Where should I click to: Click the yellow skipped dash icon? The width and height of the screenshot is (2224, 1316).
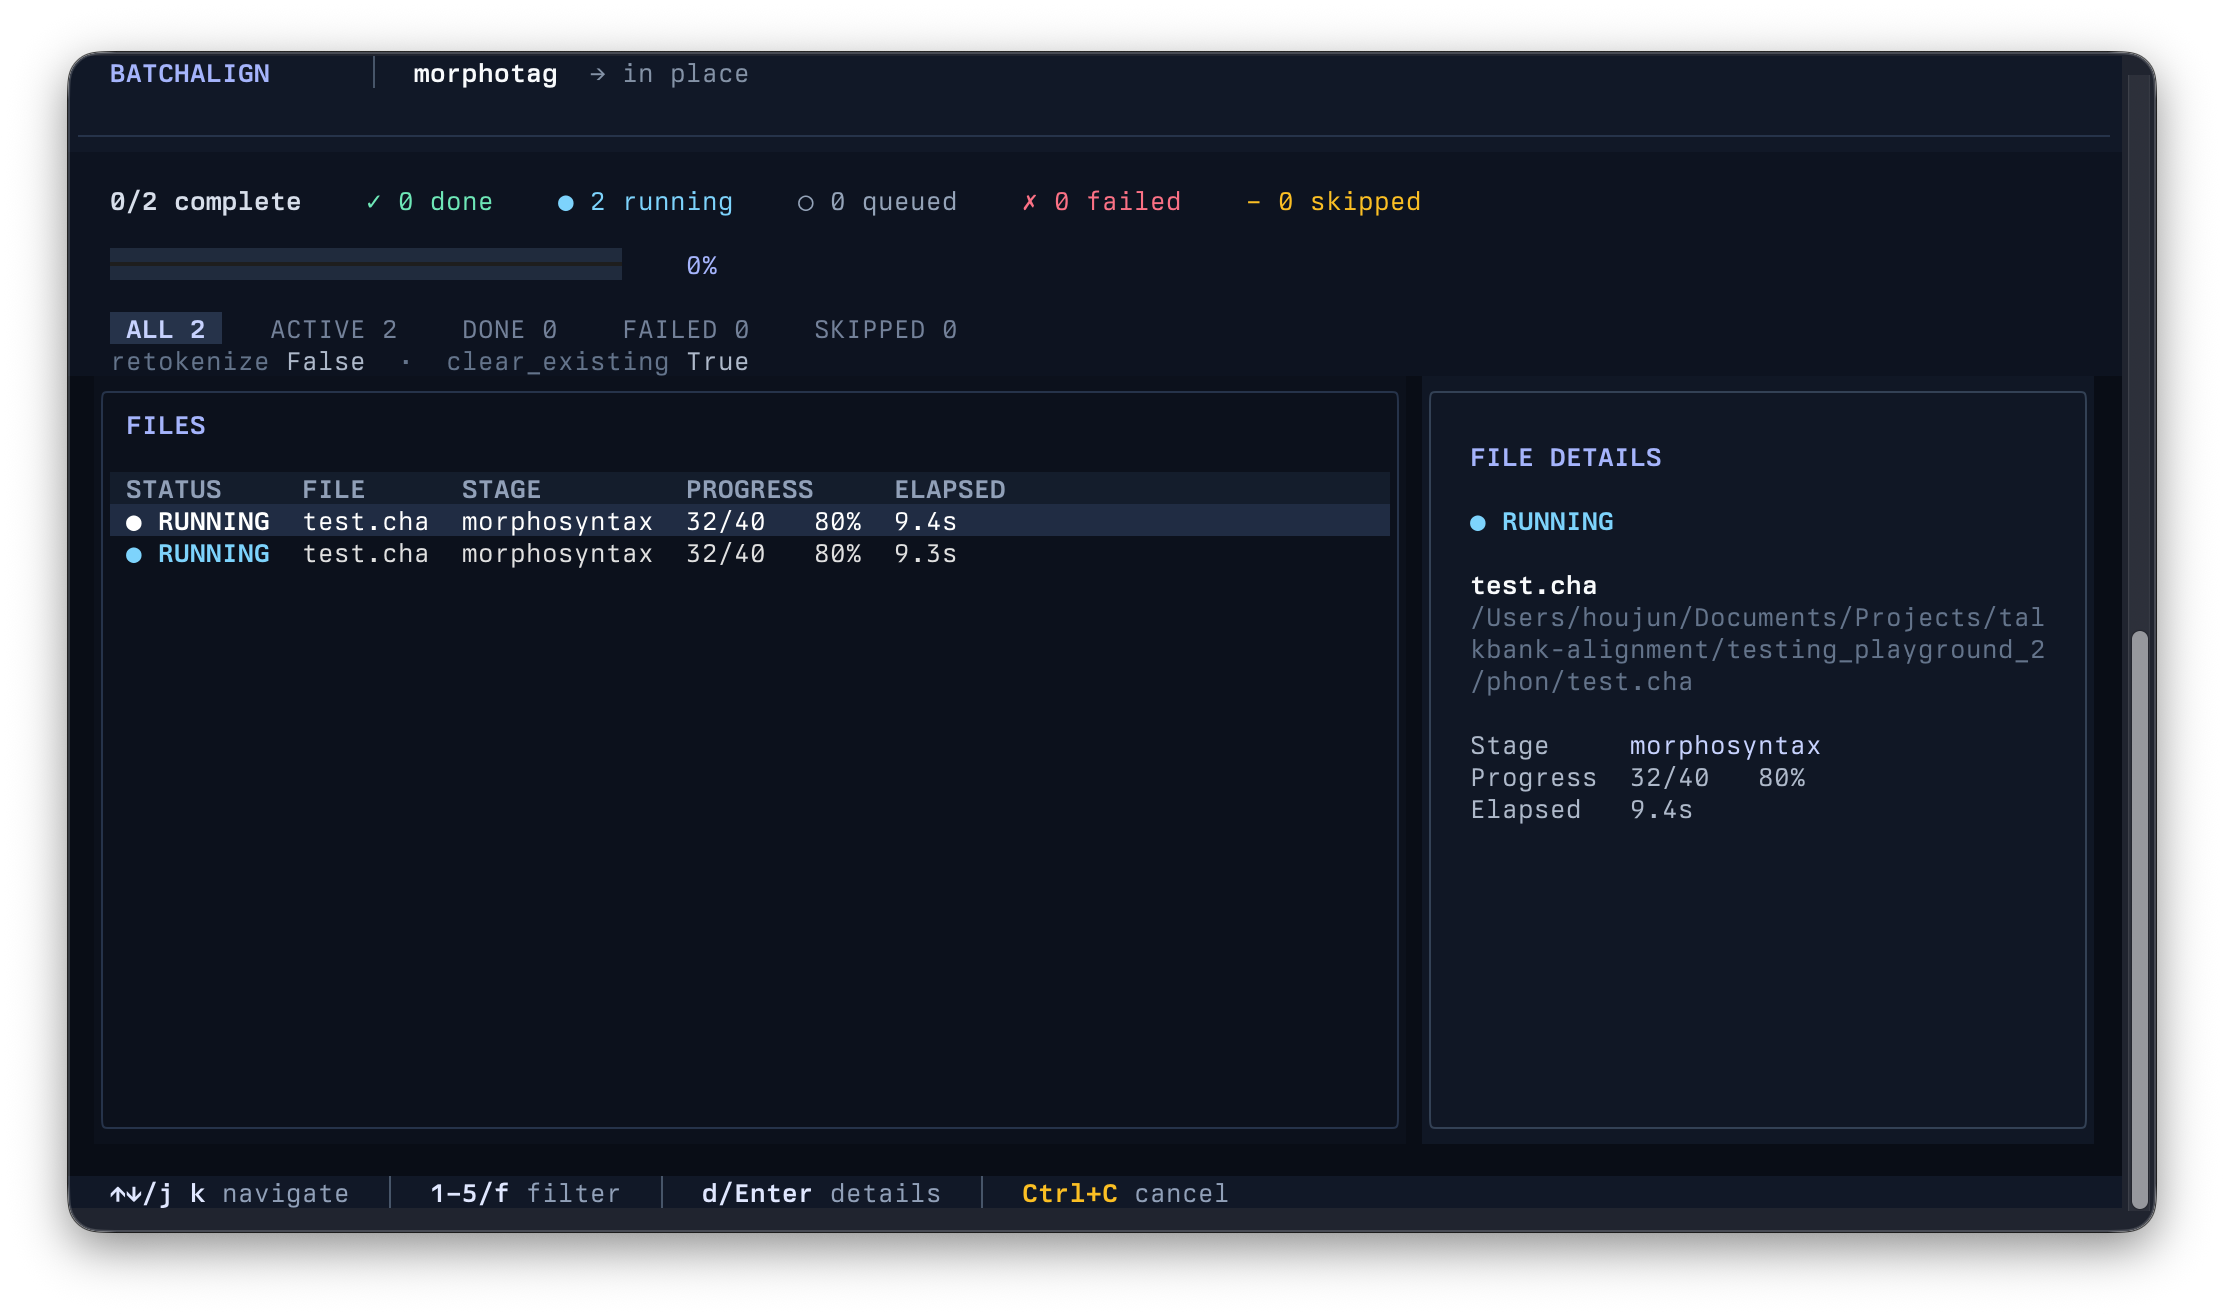click(1253, 202)
